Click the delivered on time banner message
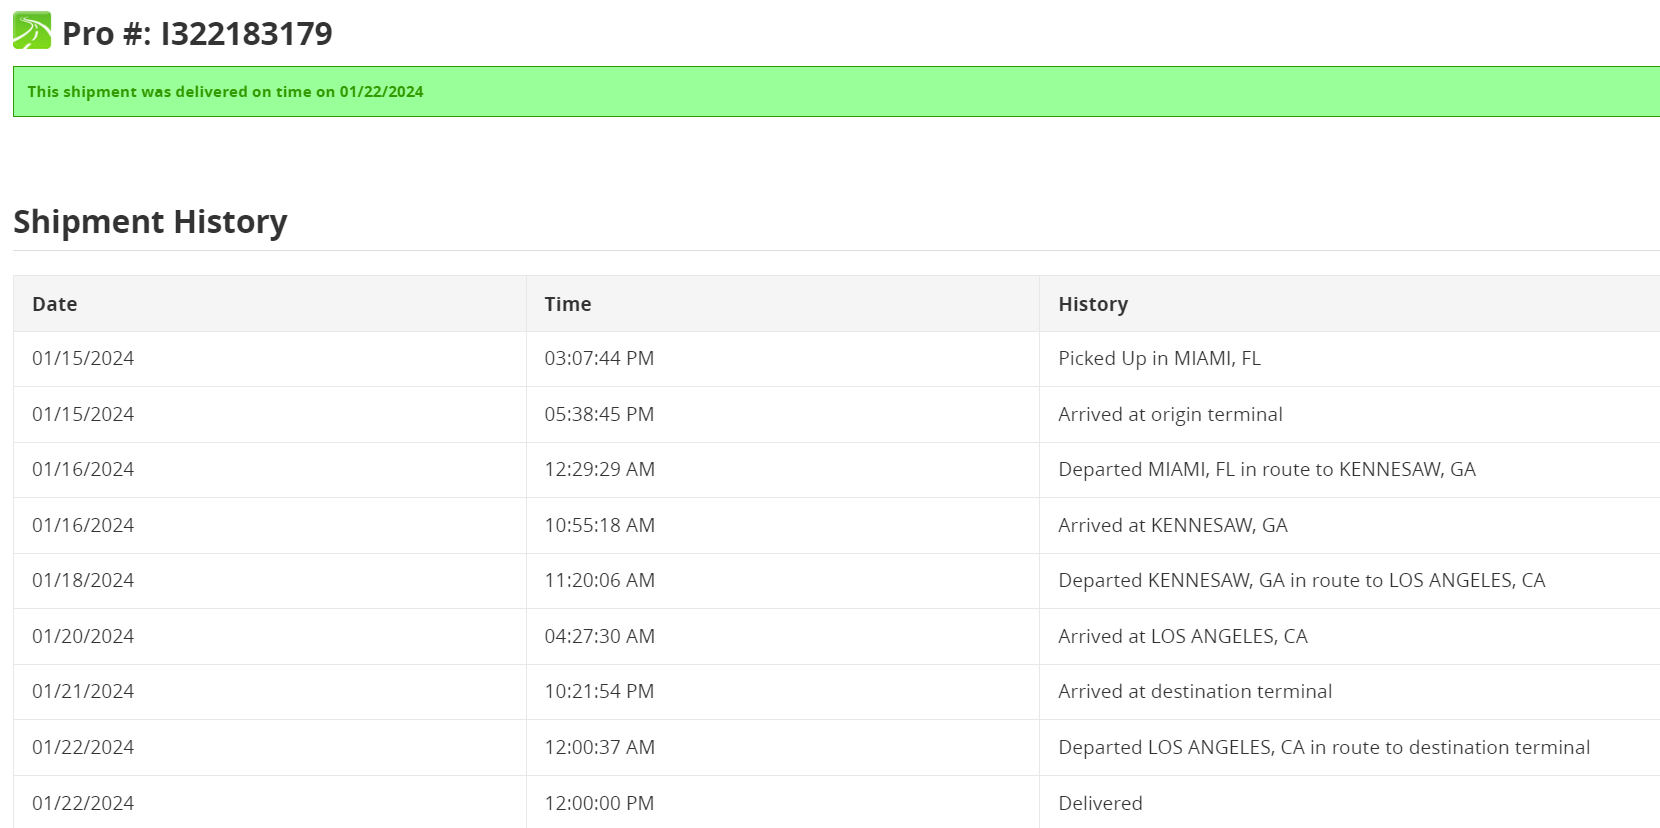 pyautogui.click(x=225, y=92)
